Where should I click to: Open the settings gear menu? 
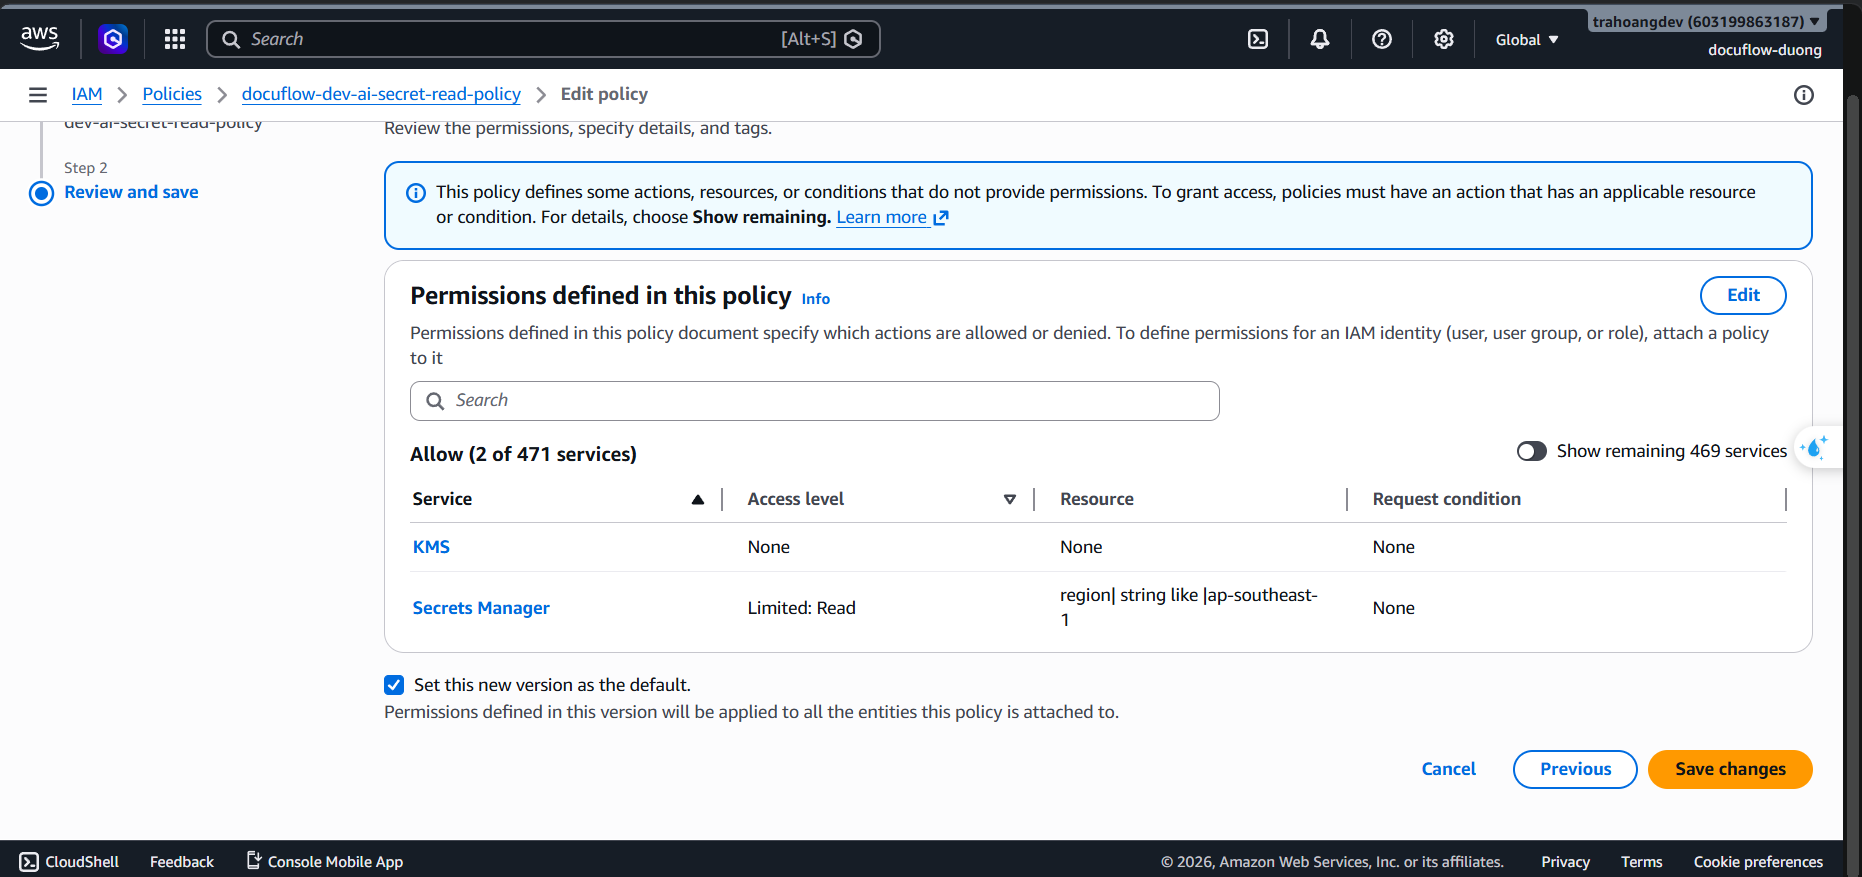(1444, 39)
